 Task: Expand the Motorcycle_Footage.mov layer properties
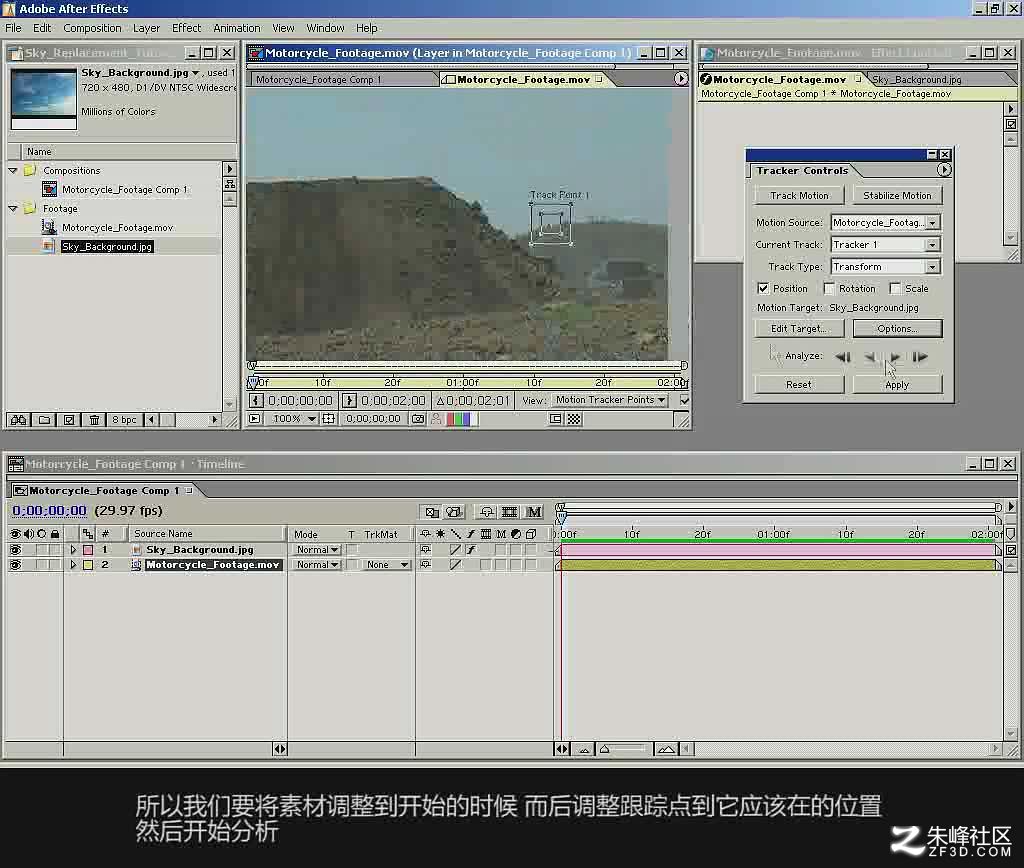point(74,565)
